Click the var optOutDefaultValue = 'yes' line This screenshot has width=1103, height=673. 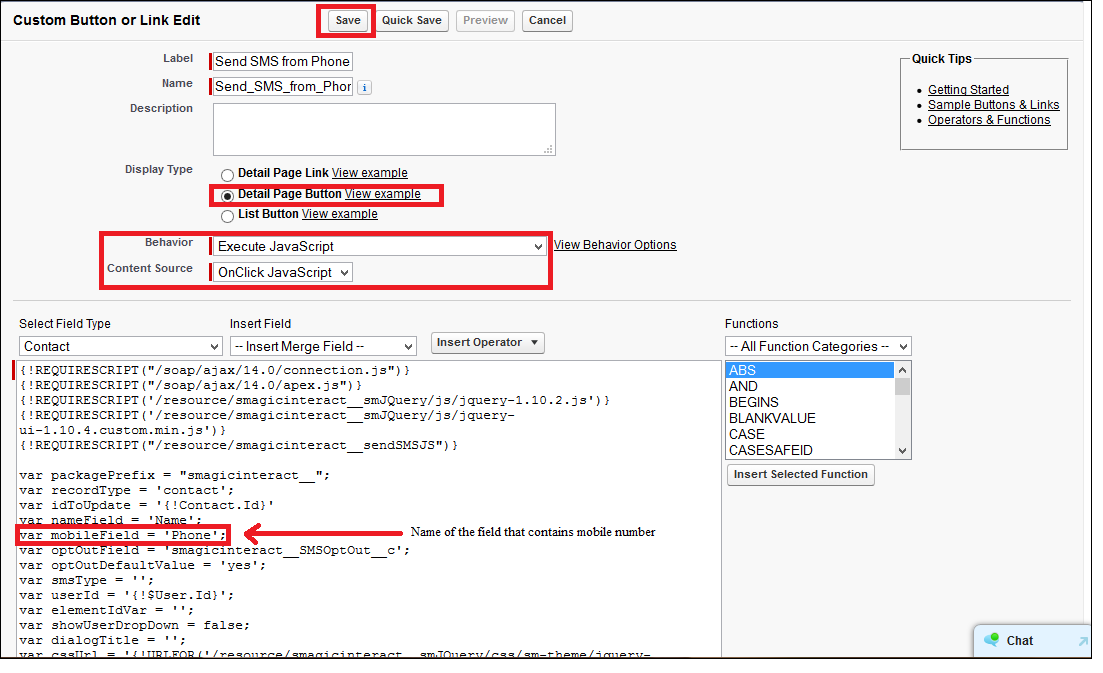[143, 565]
